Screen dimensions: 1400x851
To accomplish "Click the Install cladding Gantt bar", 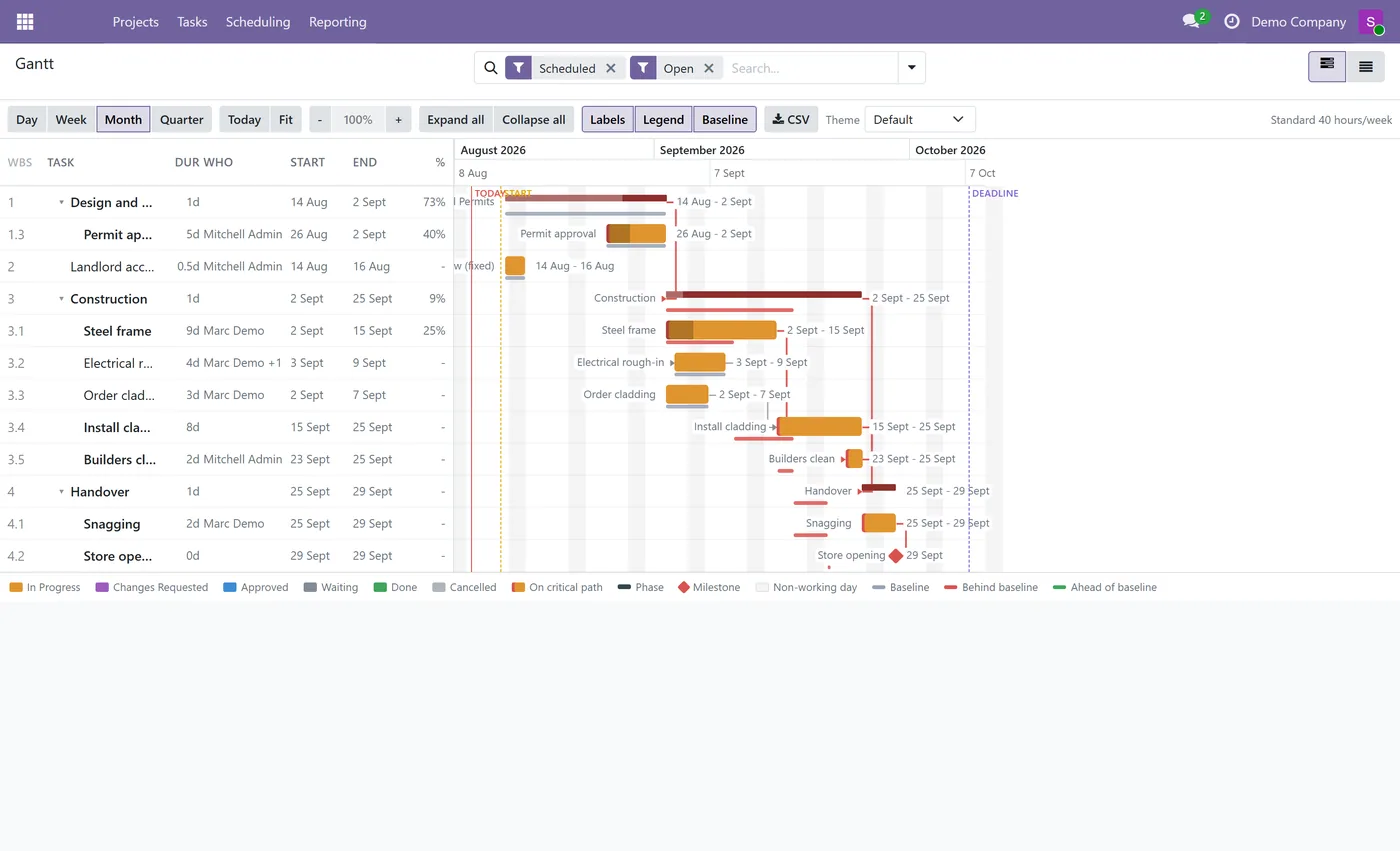I will pyautogui.click(x=819, y=427).
